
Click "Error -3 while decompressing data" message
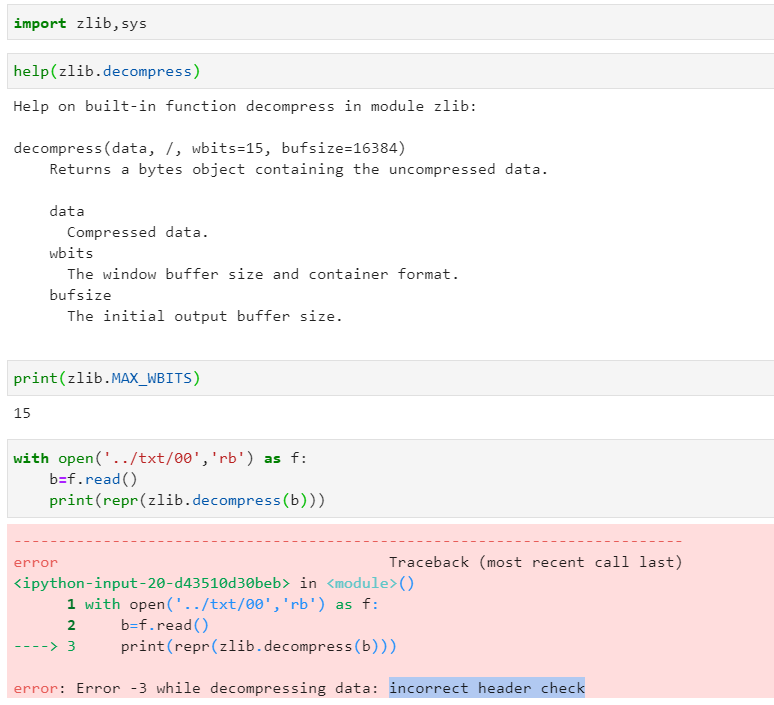click(230, 688)
